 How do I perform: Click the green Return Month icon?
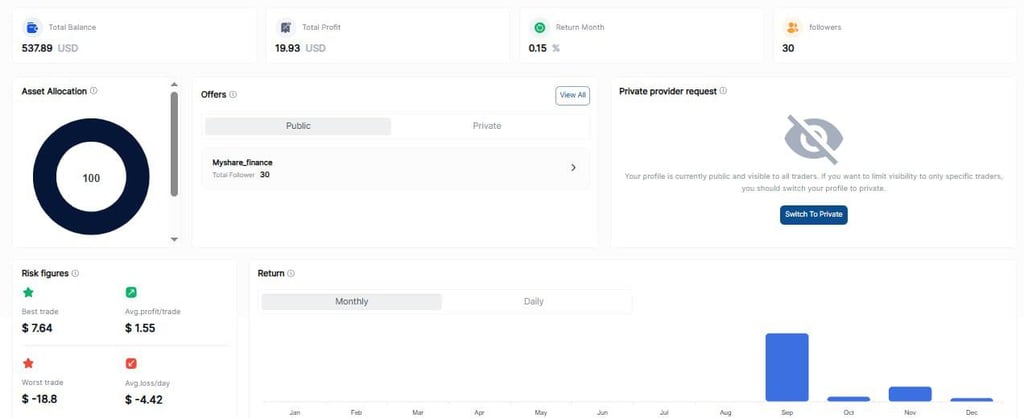tap(539, 28)
